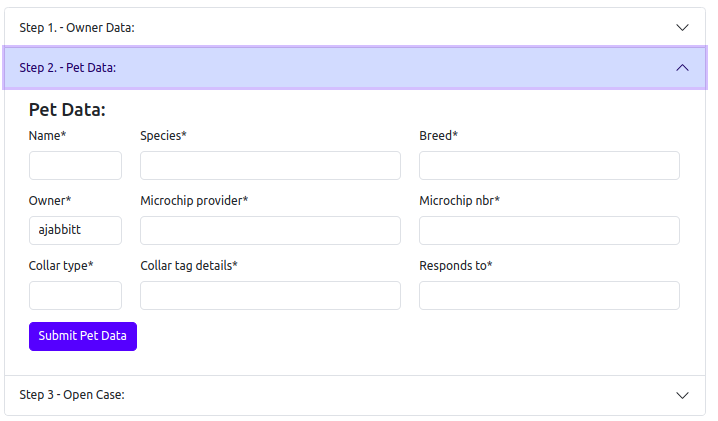Click the 'Responds to*' label text
The width and height of the screenshot is (718, 421).
coord(456,266)
